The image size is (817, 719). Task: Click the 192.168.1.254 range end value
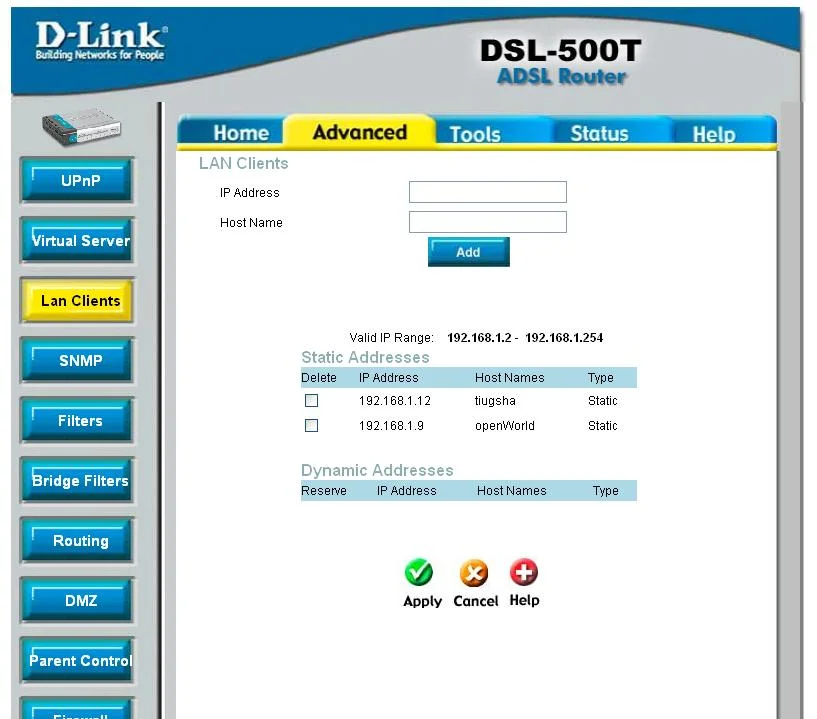564,338
